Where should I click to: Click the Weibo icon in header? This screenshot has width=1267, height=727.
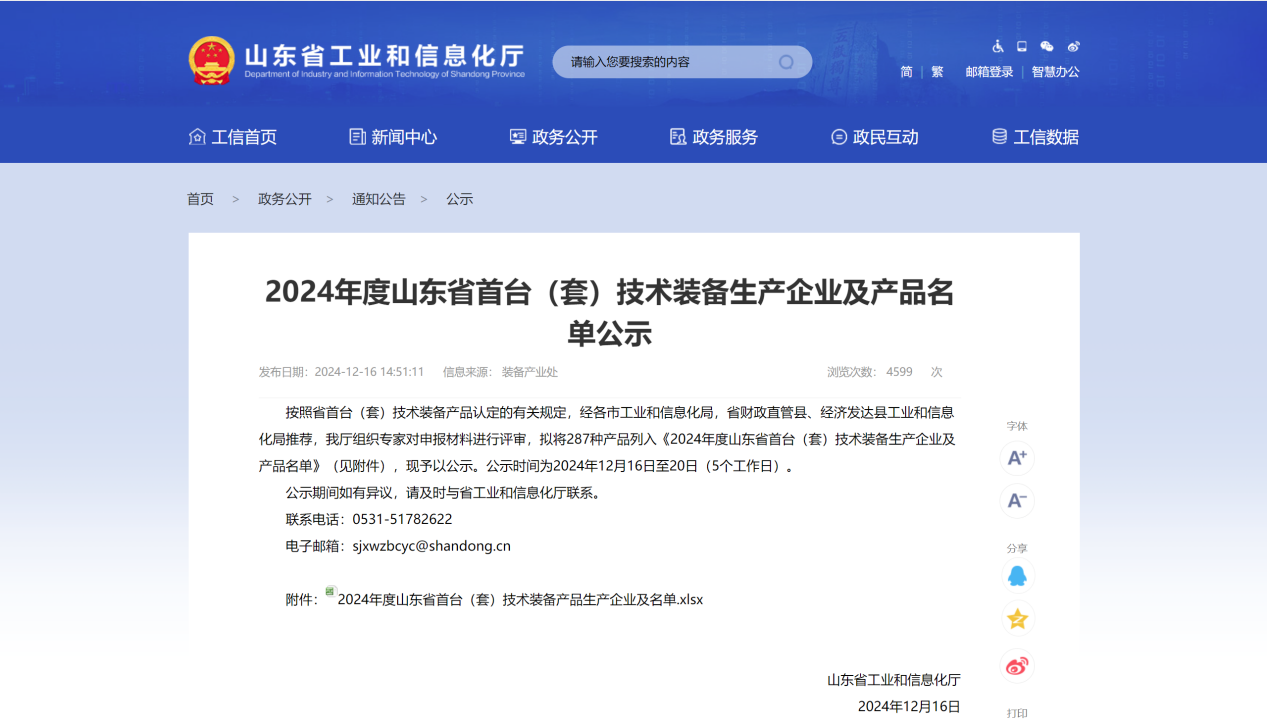[1073, 46]
